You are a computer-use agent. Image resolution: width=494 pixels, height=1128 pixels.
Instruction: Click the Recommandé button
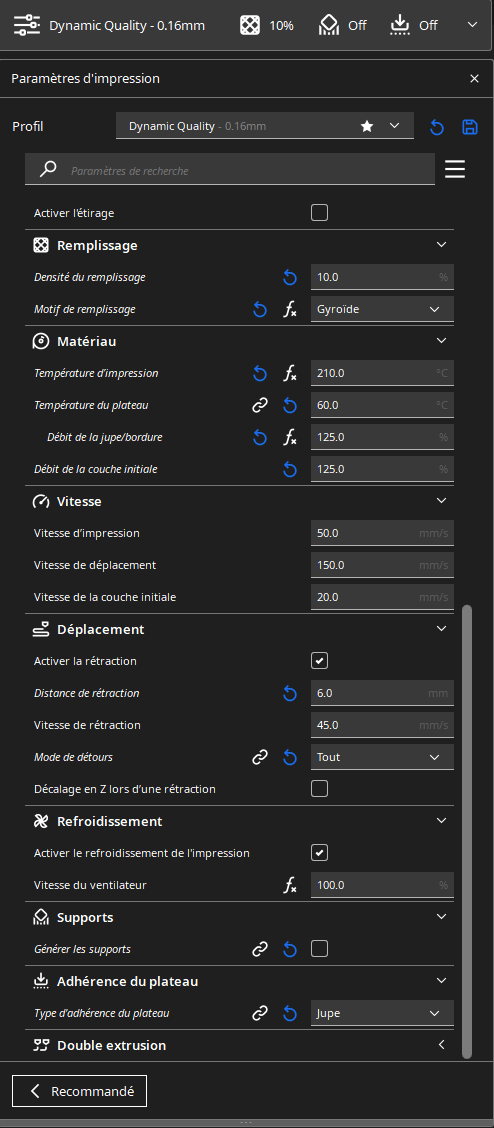[79, 1091]
